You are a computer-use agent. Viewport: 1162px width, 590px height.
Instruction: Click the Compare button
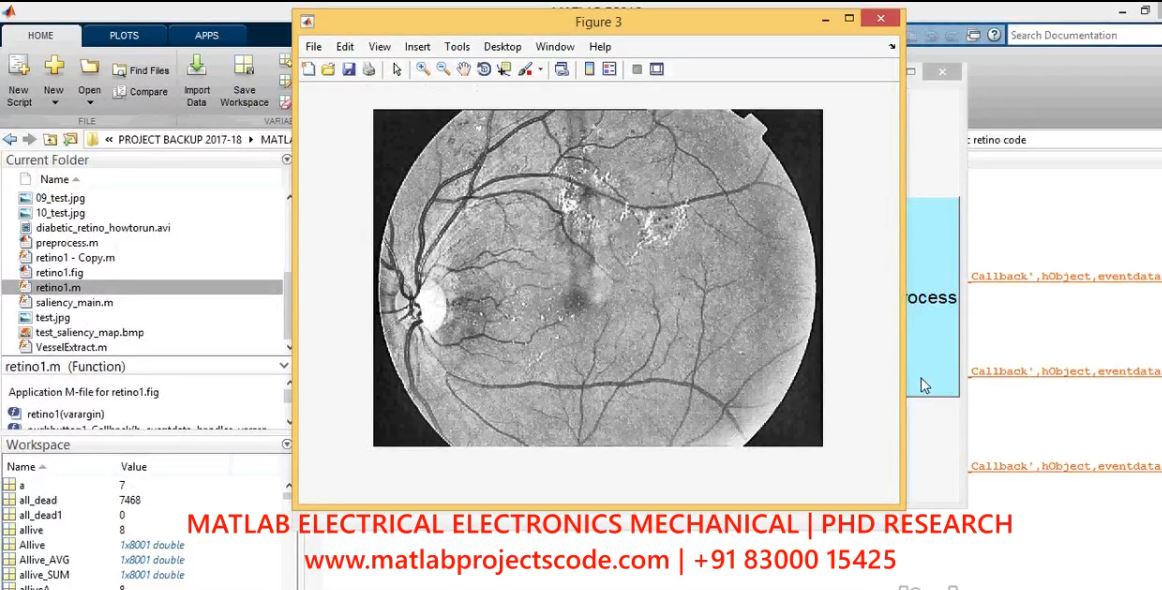point(141,92)
